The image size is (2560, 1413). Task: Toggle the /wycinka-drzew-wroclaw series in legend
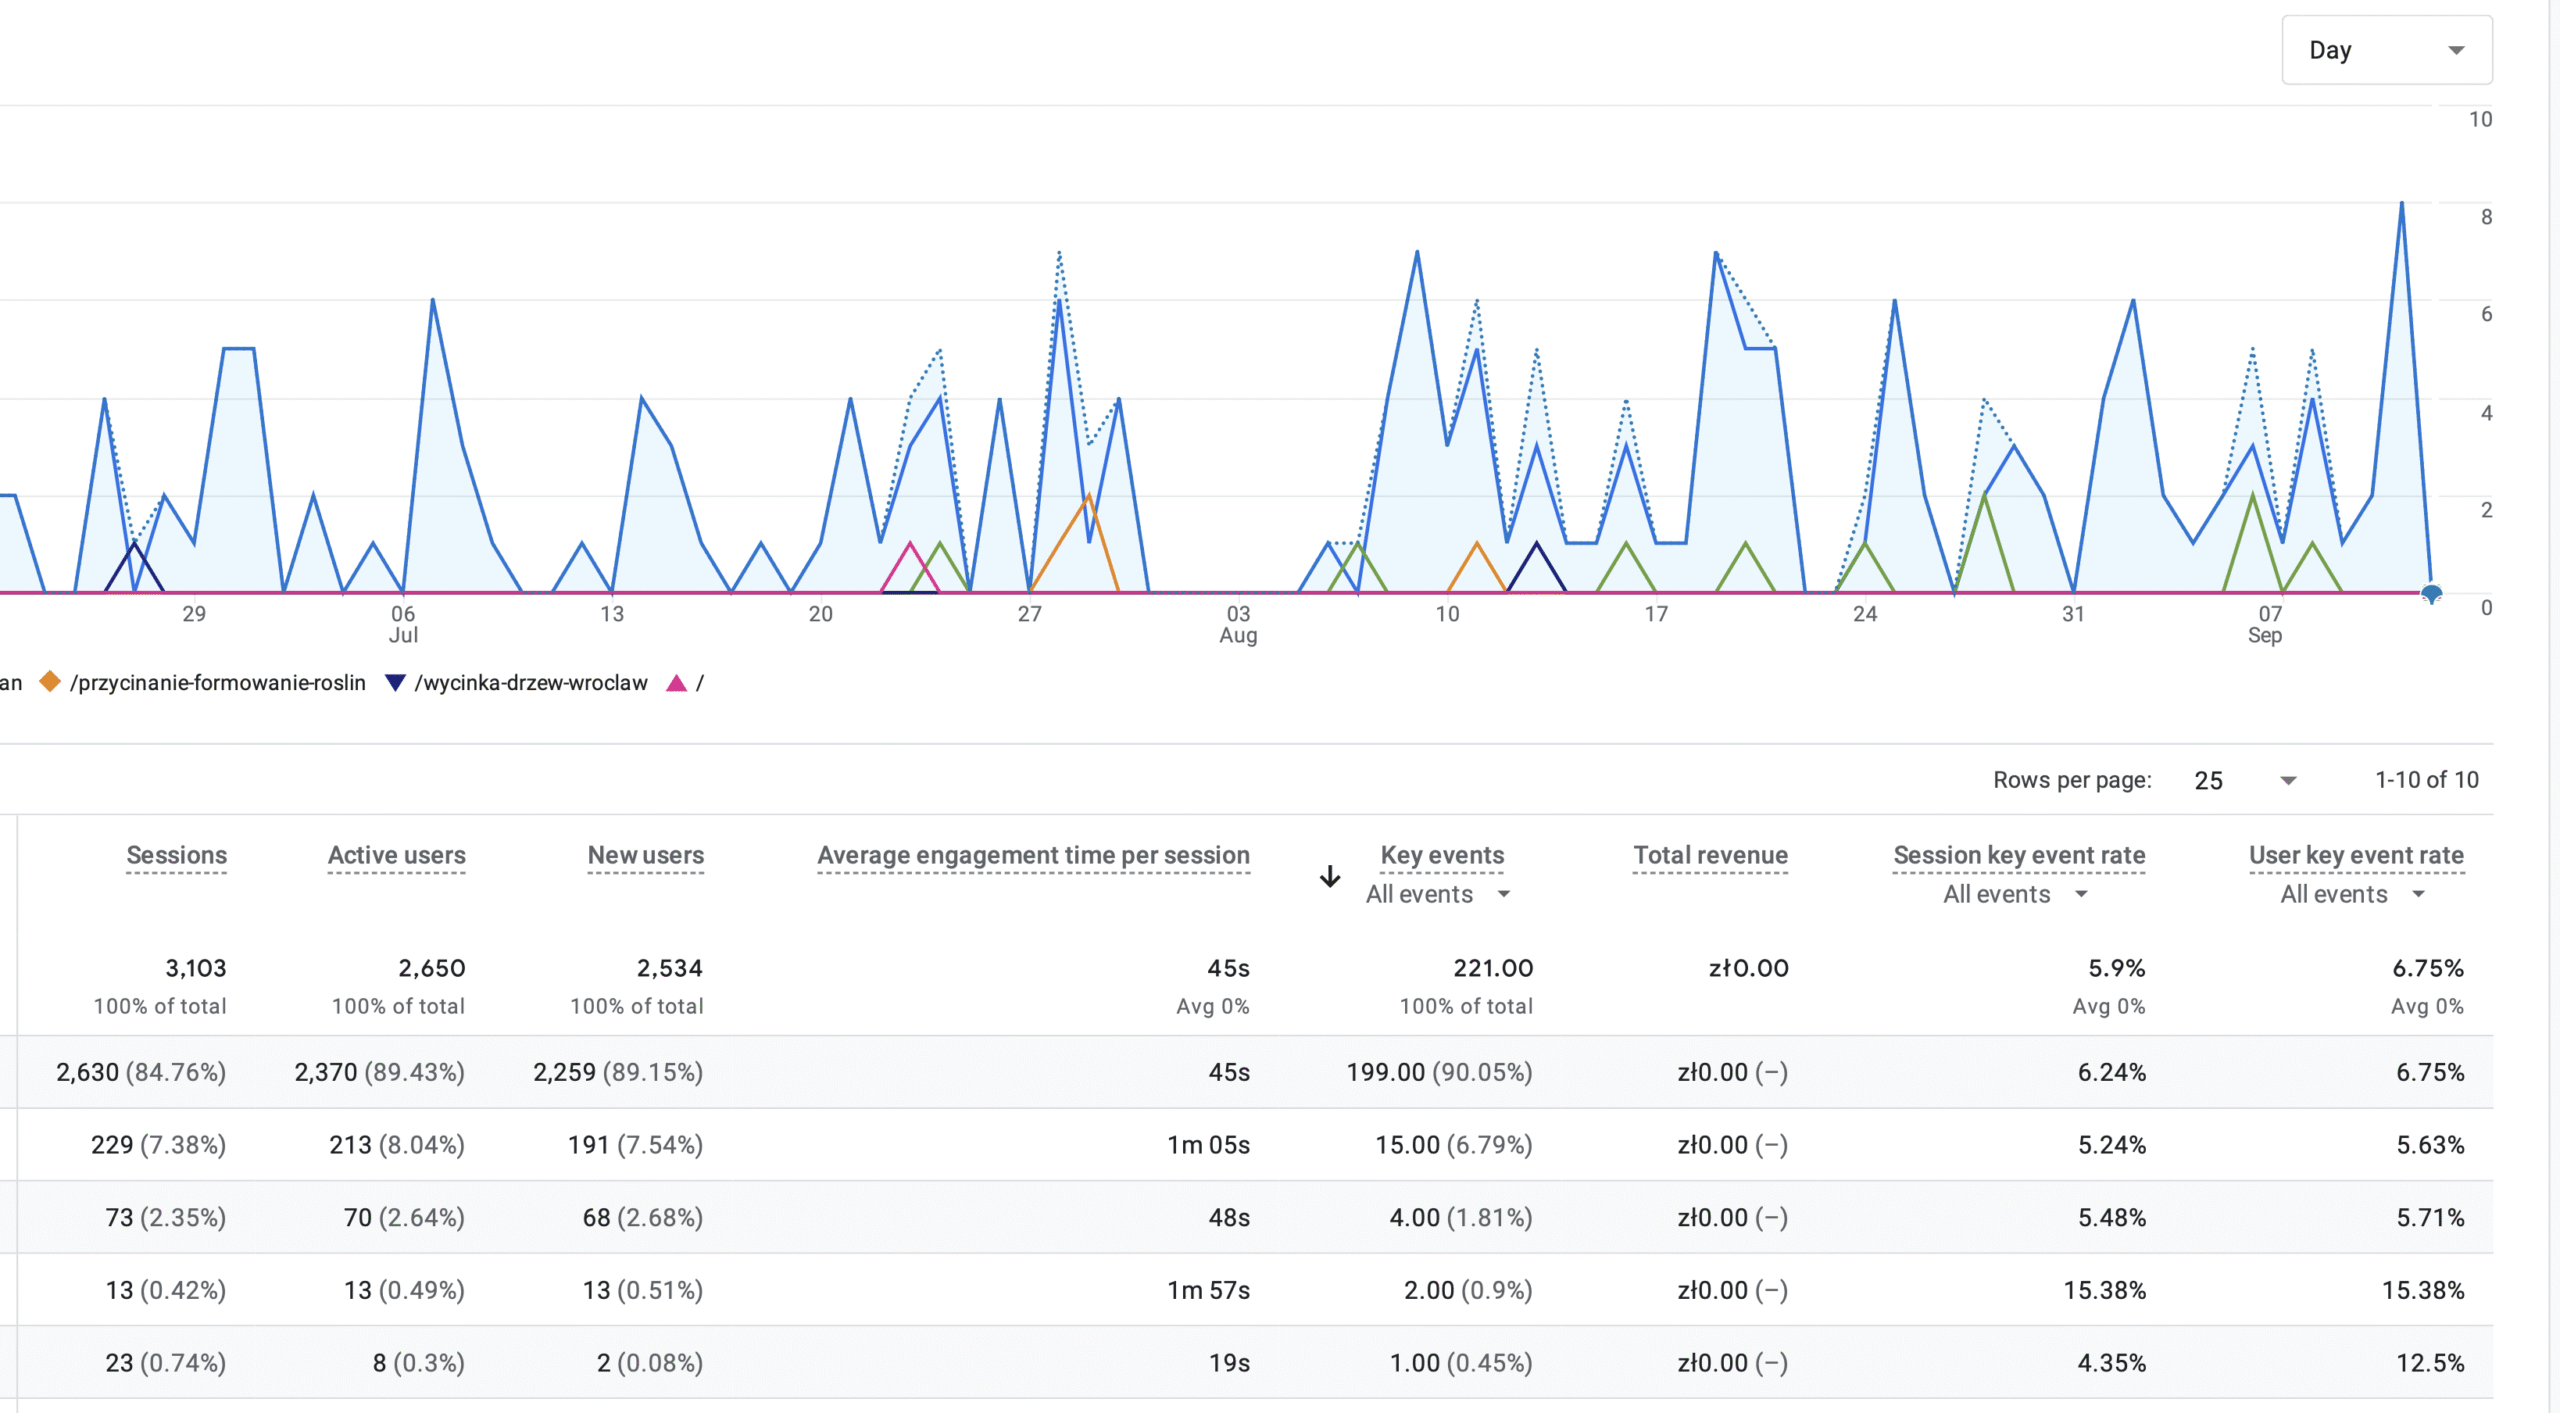pyautogui.click(x=531, y=682)
